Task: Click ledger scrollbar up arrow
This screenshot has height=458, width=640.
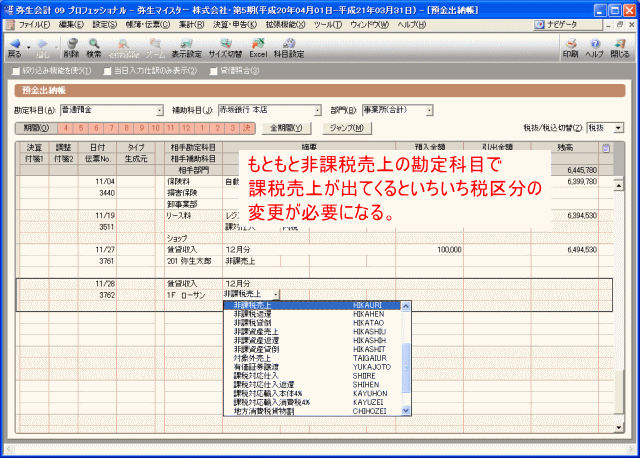Action: point(619,186)
